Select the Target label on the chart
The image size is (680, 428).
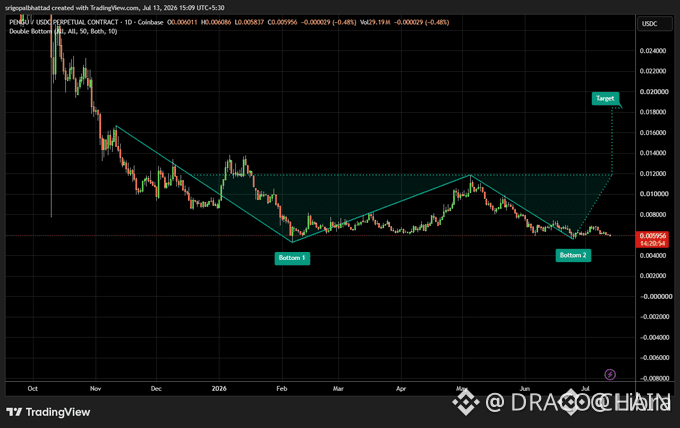click(x=605, y=98)
